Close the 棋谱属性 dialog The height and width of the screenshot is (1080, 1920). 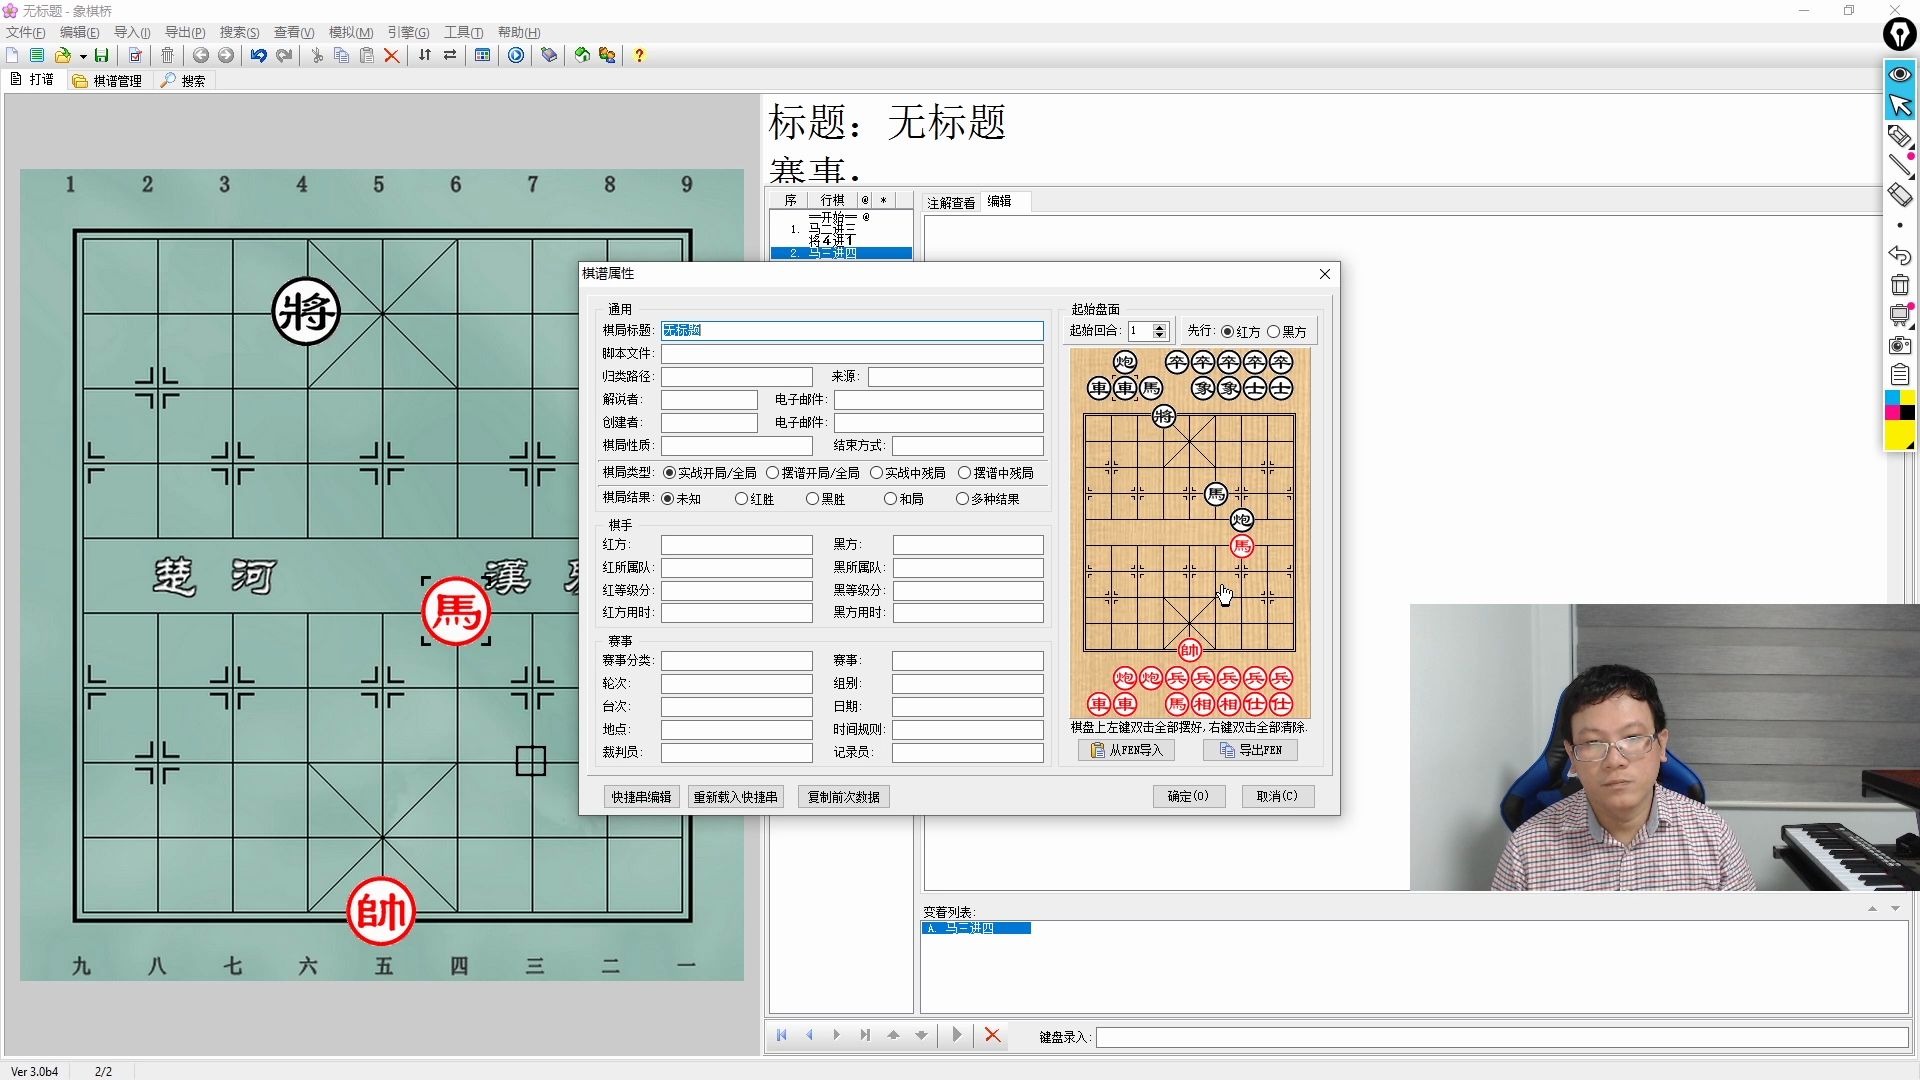[1325, 274]
